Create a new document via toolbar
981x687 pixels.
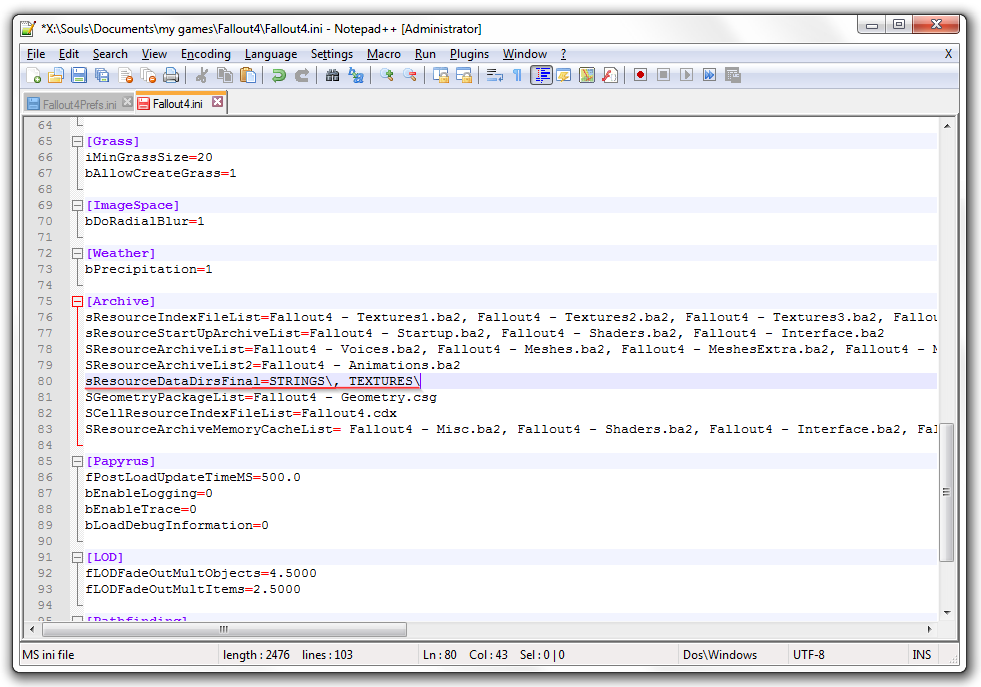tap(33, 76)
